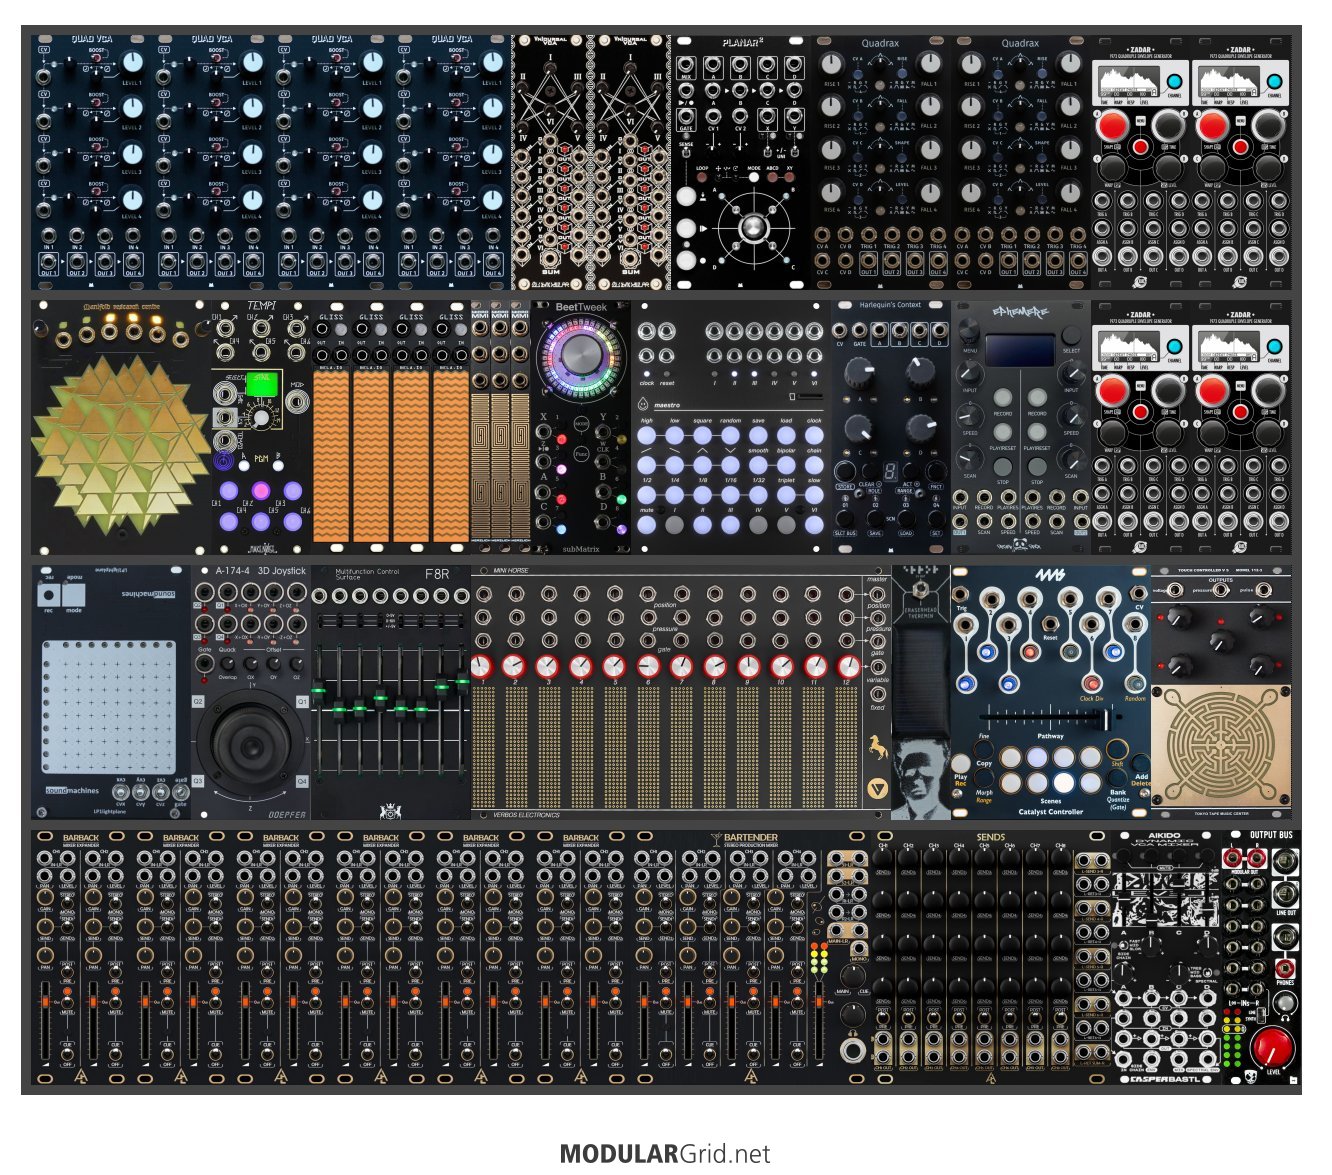
Task: Tap the LS1lightplane square touch pad
Action: click(x=109, y=707)
